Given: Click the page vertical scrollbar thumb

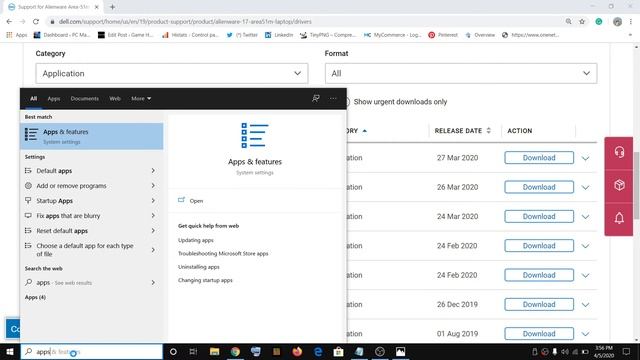Looking at the screenshot, I should pos(636,186).
